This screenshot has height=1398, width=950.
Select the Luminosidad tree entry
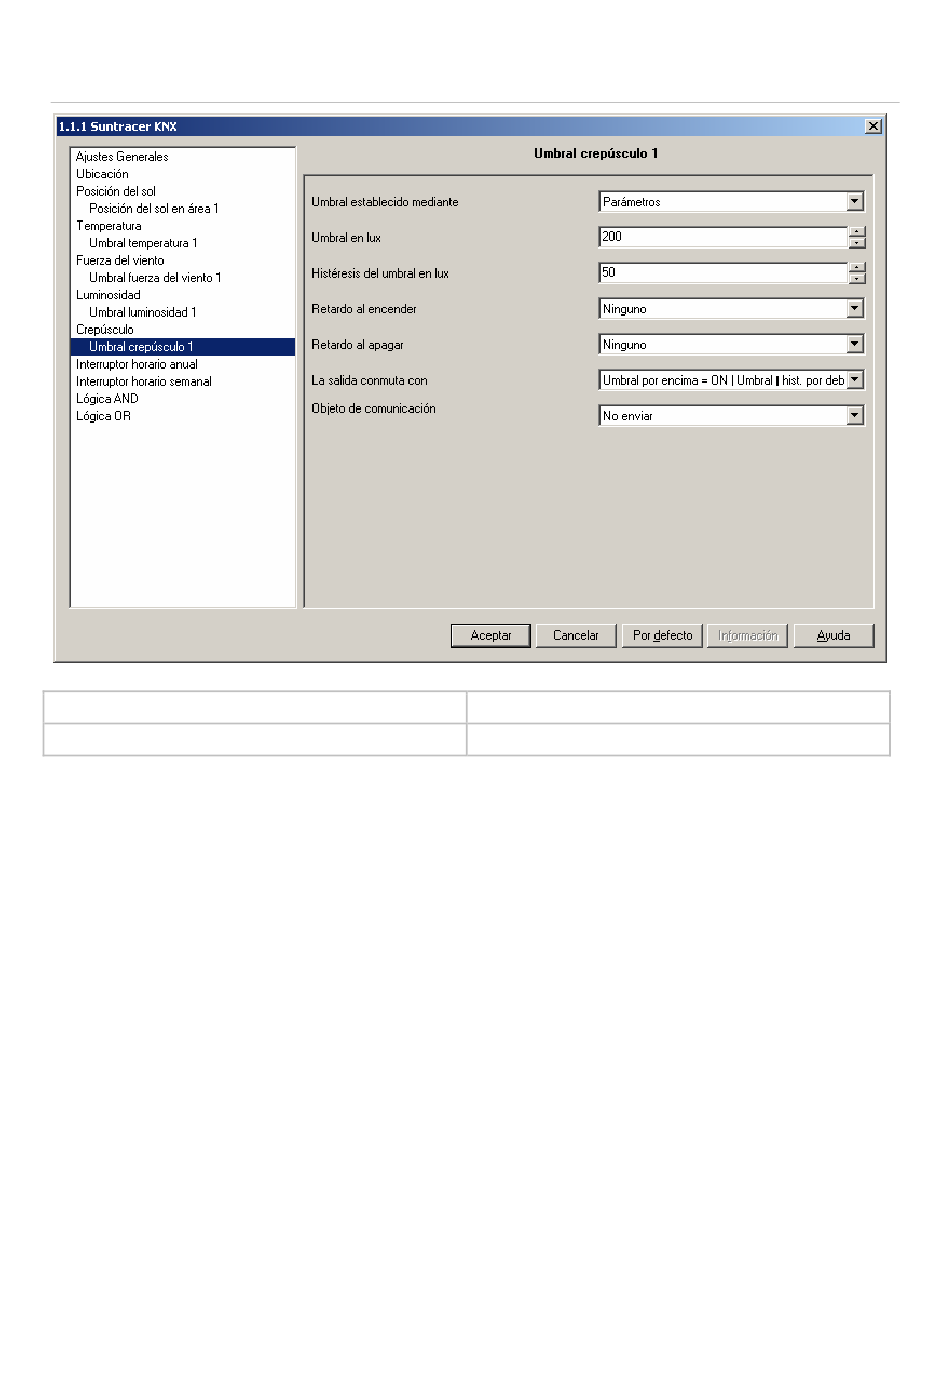(x=108, y=295)
